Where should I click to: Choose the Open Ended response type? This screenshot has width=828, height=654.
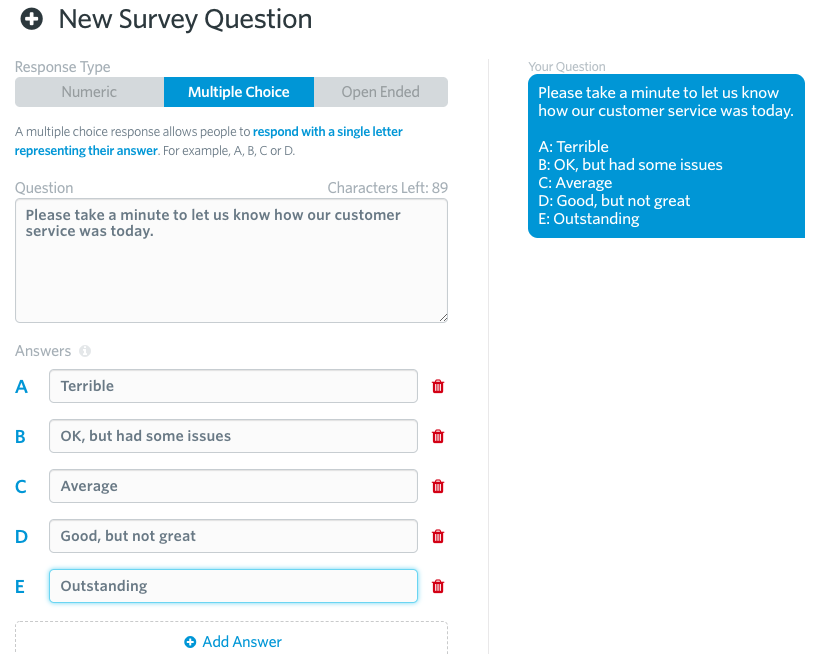point(380,92)
